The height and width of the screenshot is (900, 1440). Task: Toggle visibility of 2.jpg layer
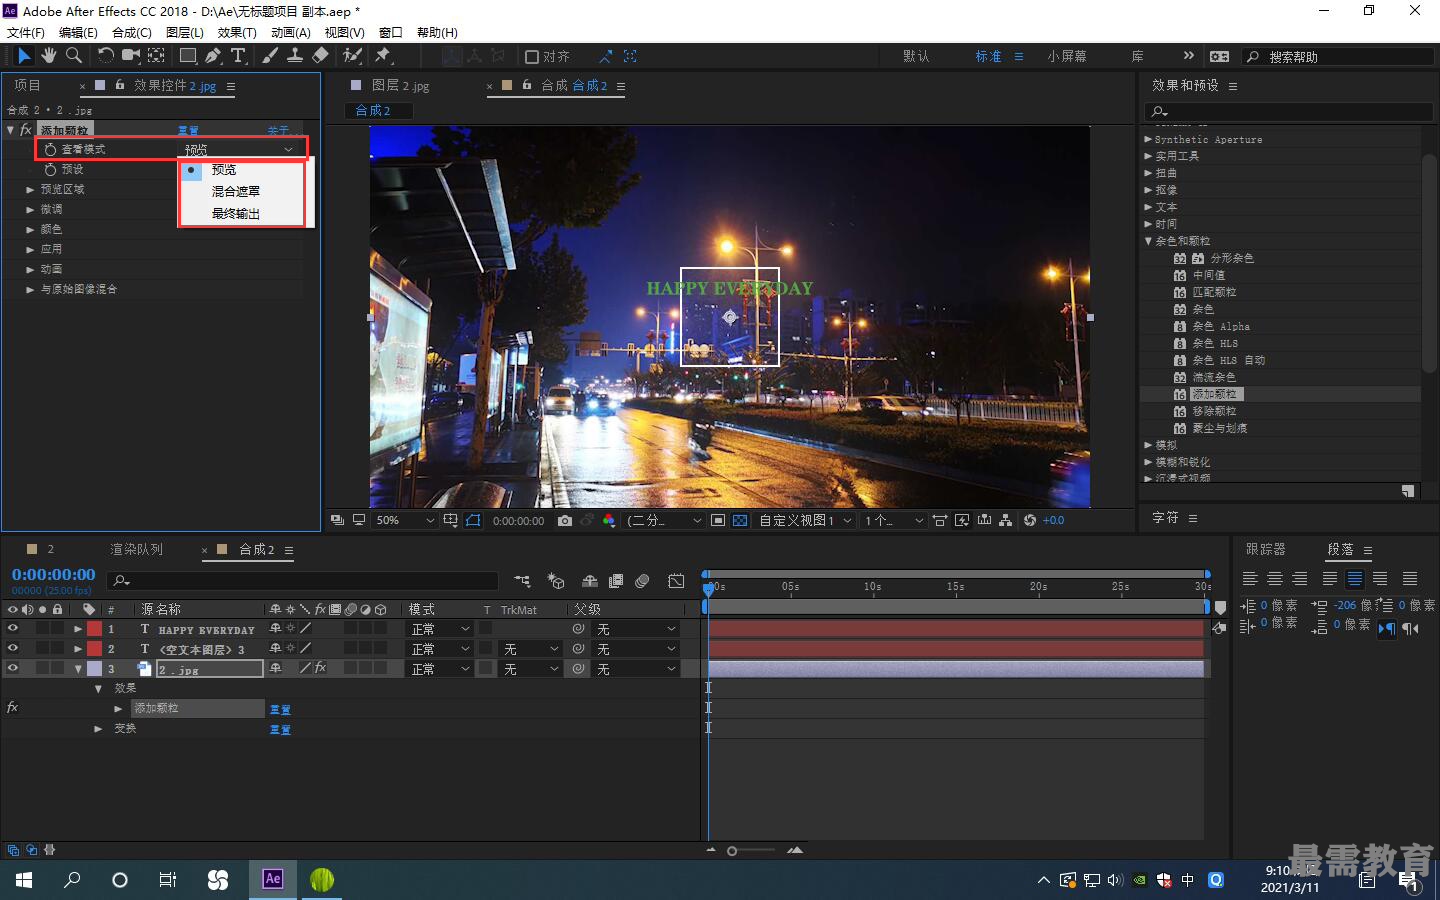(x=13, y=669)
